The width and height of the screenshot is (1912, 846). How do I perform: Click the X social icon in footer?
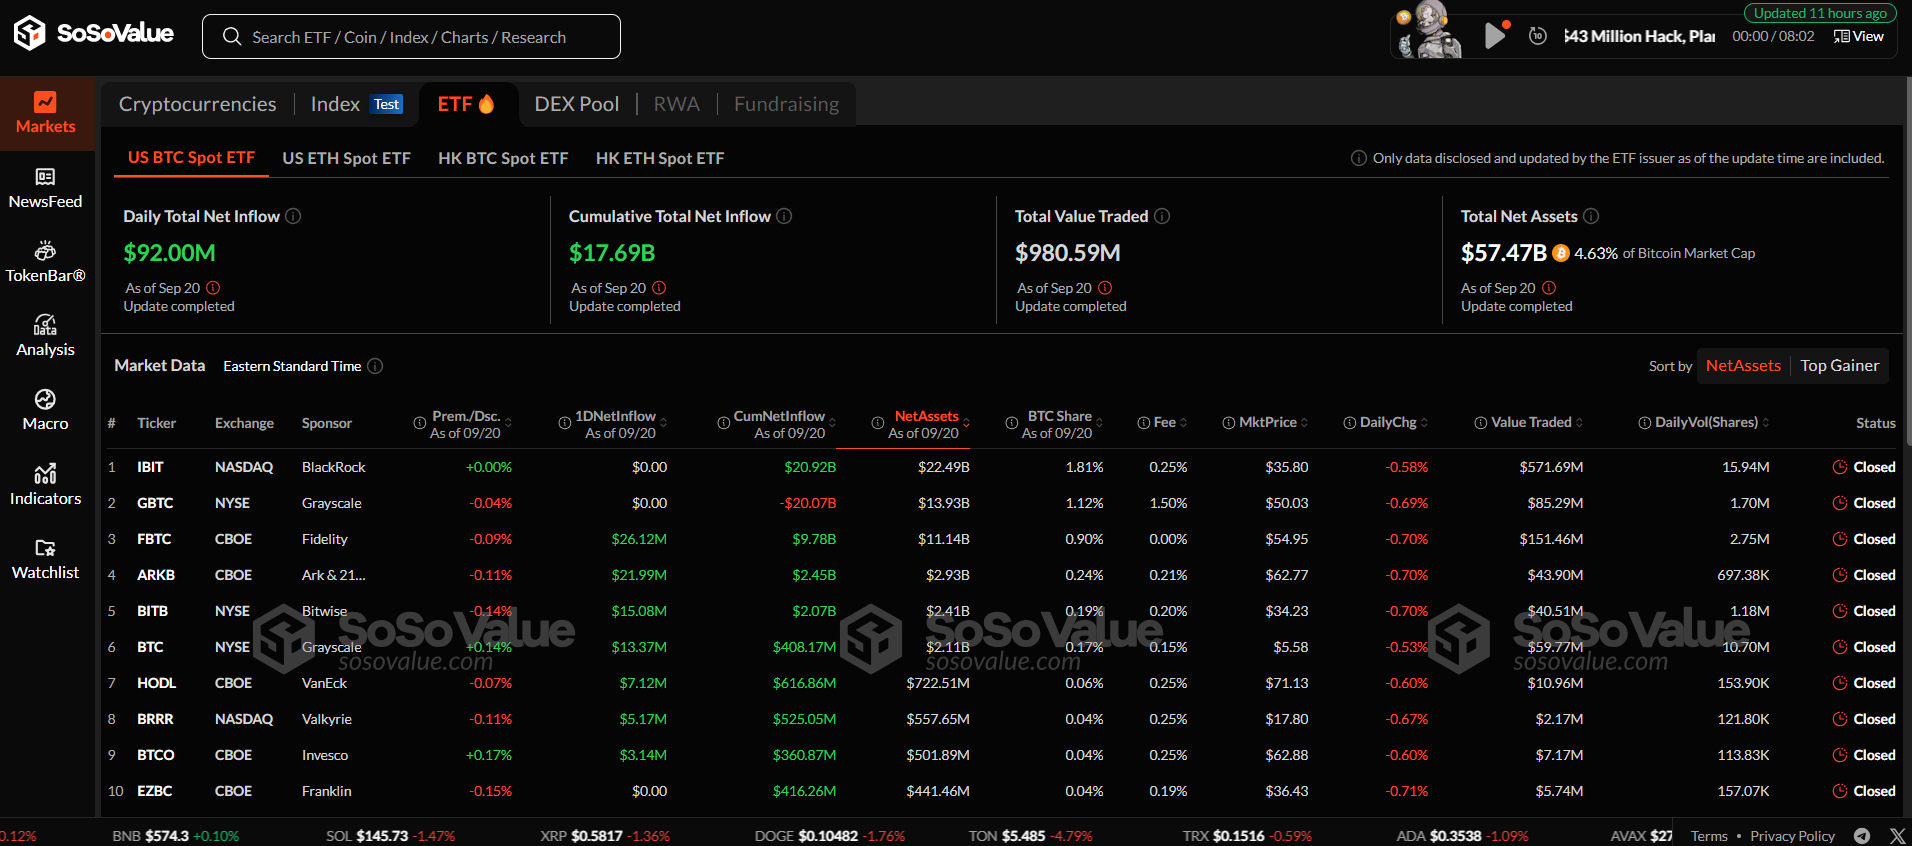point(1897,836)
